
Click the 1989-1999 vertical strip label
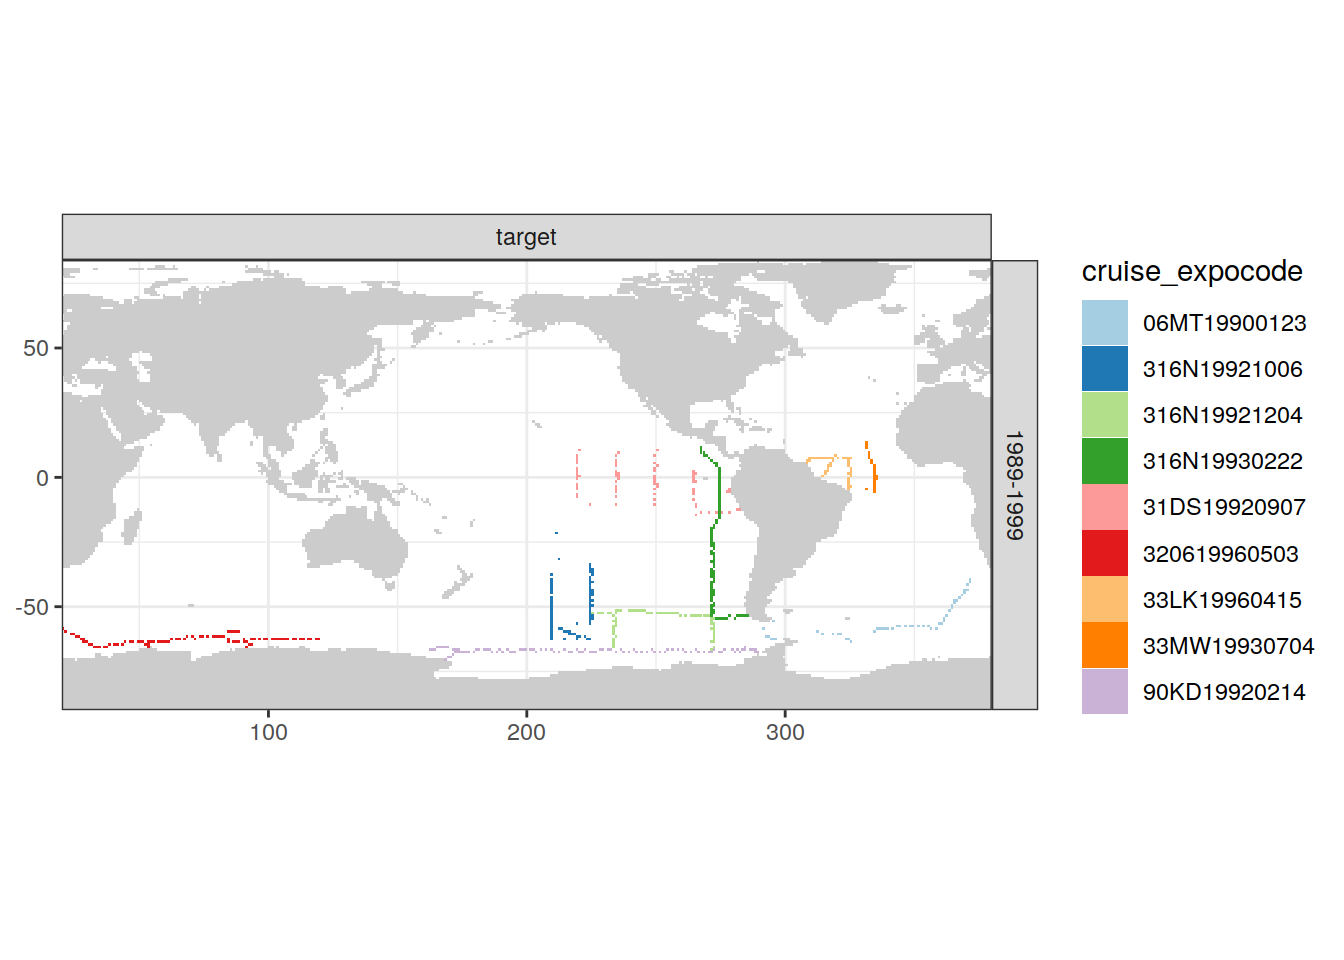1014,485
